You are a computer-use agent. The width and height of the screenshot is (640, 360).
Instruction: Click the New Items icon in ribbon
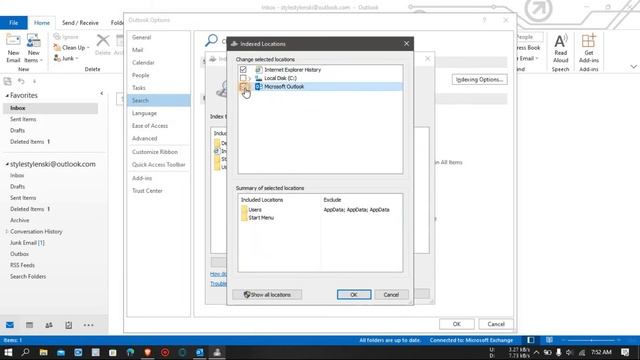tap(33, 41)
